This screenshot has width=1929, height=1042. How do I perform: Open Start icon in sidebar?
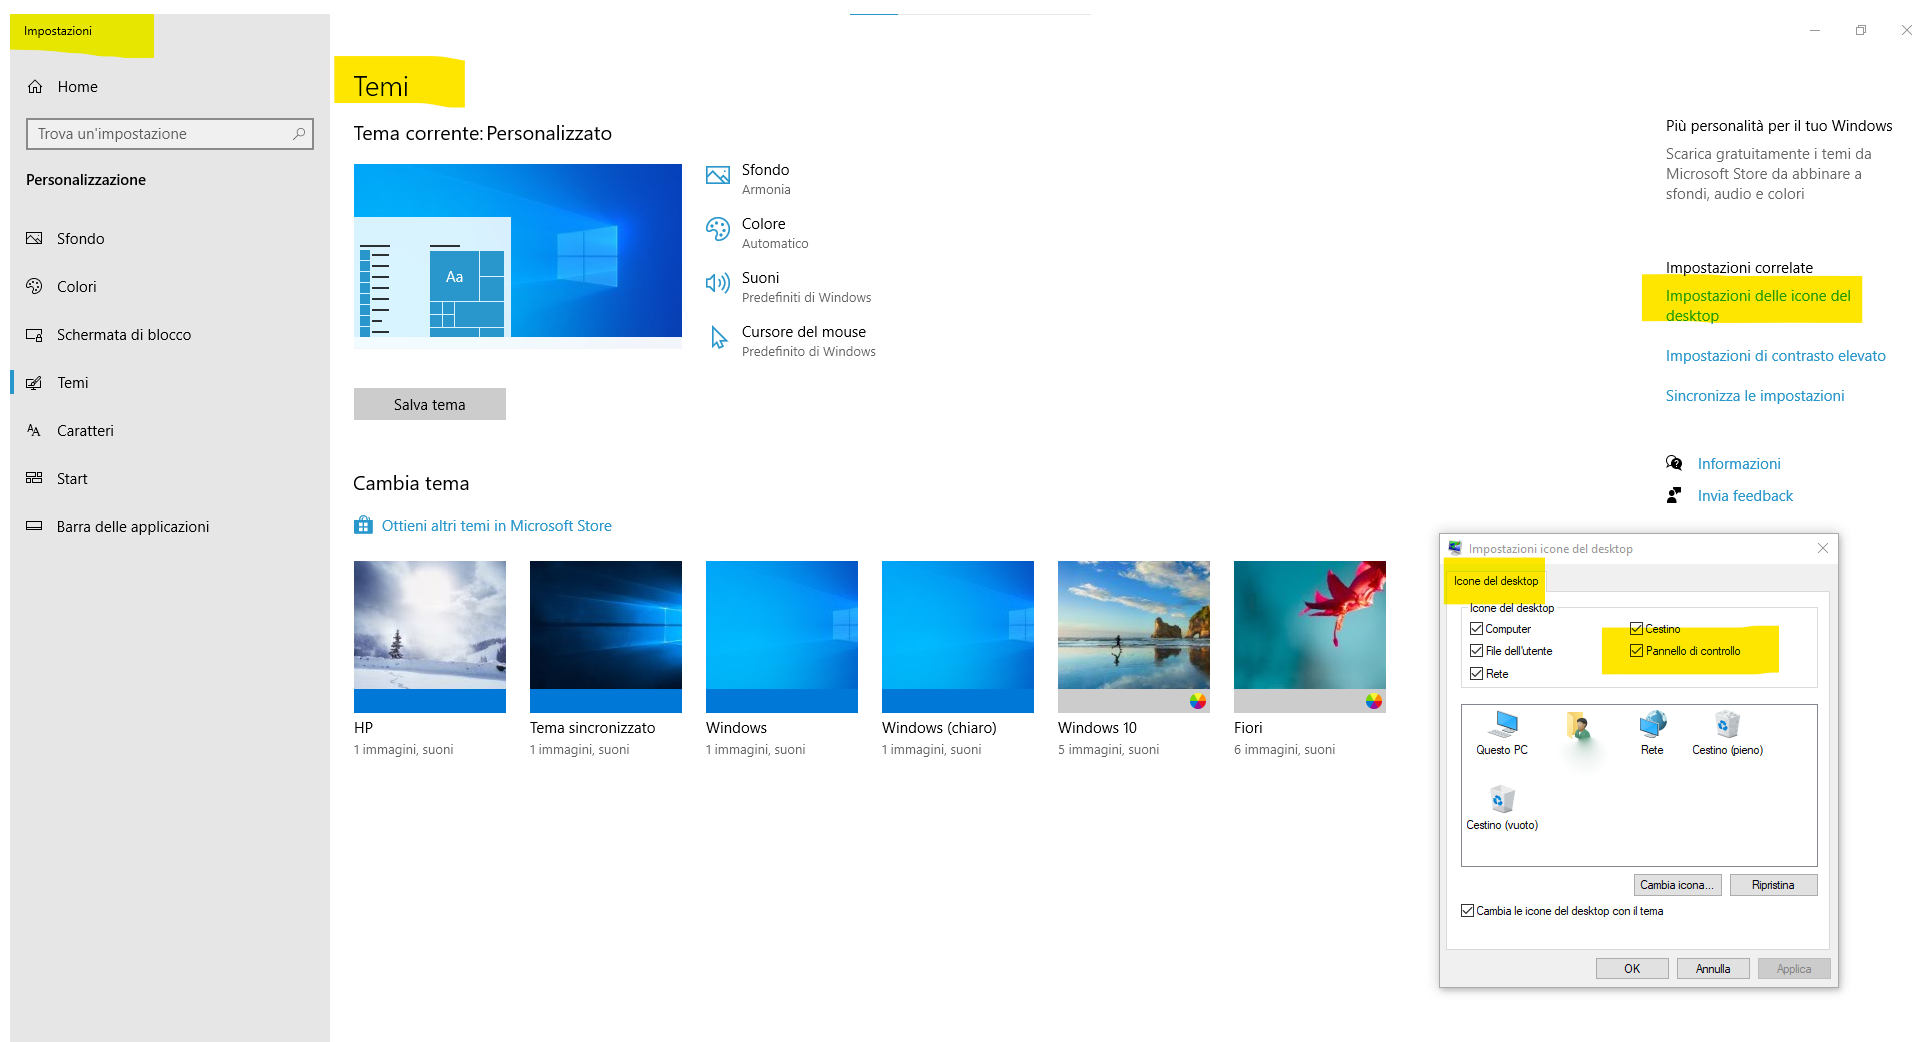pos(34,479)
